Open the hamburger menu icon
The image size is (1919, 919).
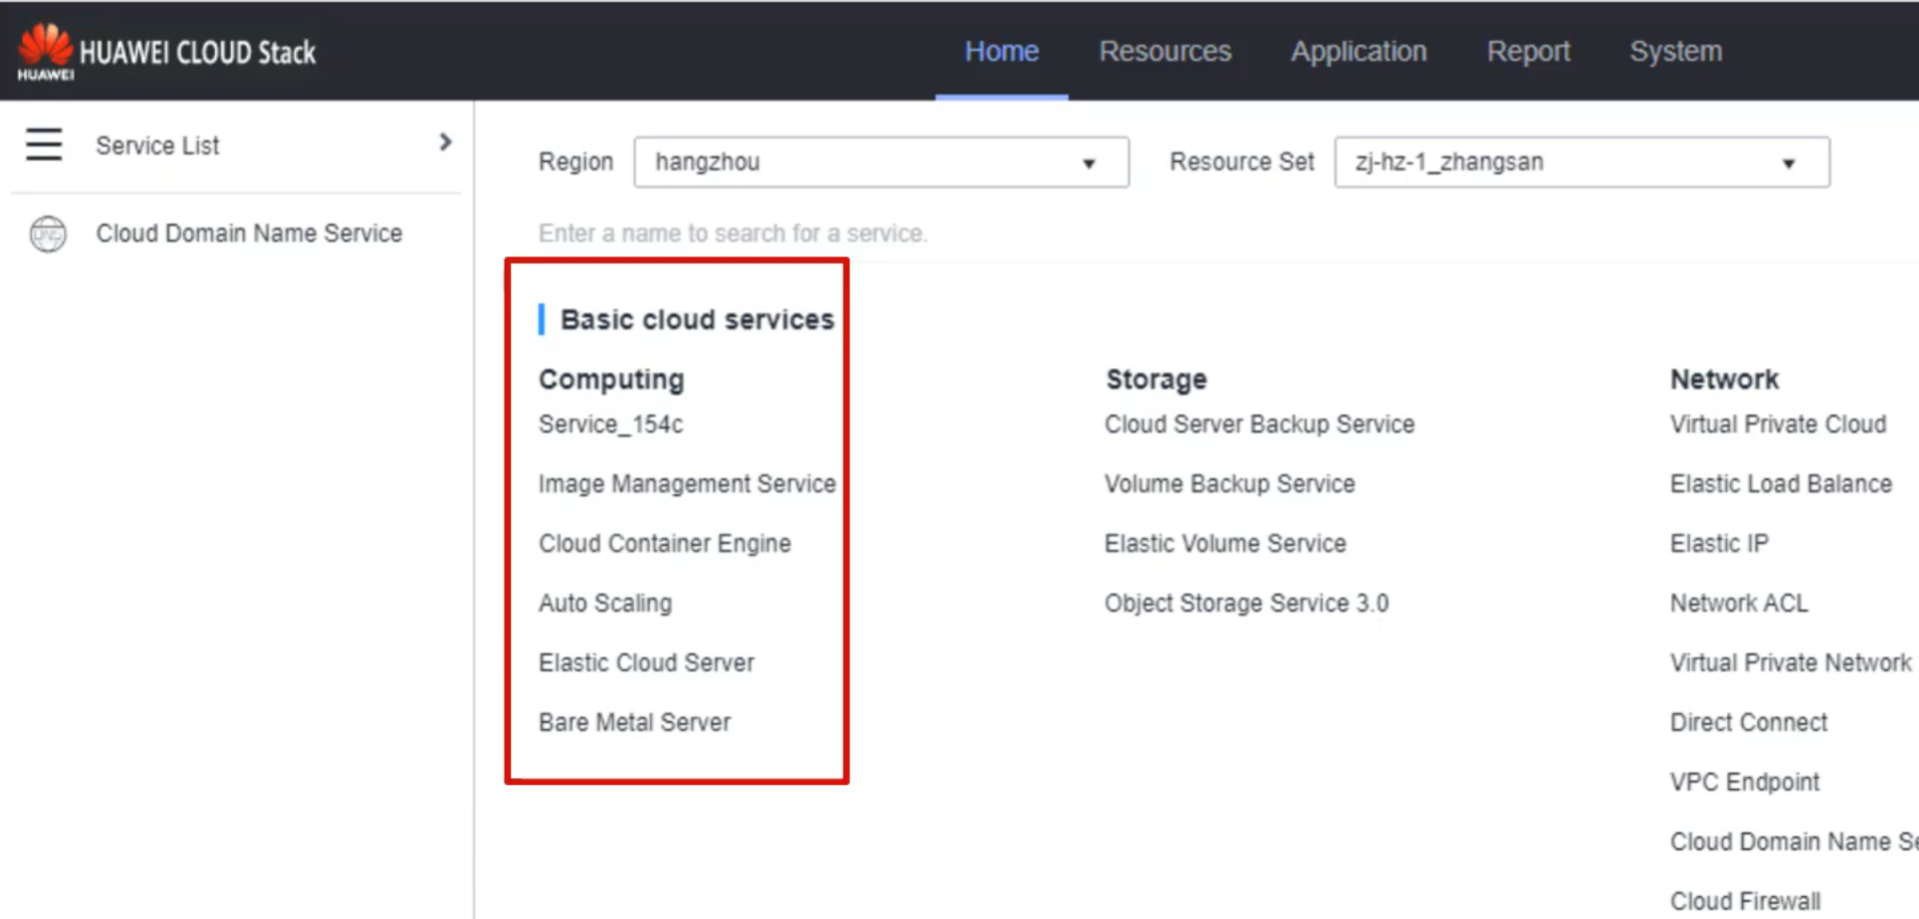click(x=44, y=145)
